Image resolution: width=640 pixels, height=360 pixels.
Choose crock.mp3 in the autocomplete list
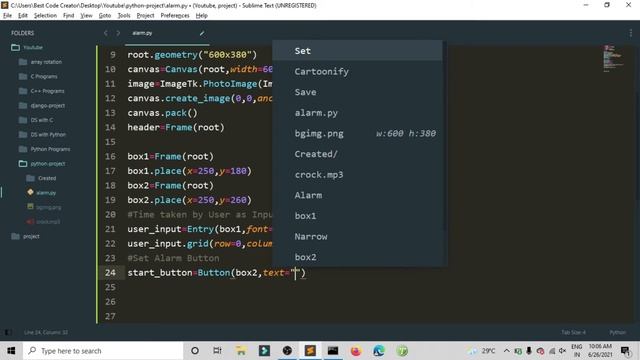click(x=357, y=175)
